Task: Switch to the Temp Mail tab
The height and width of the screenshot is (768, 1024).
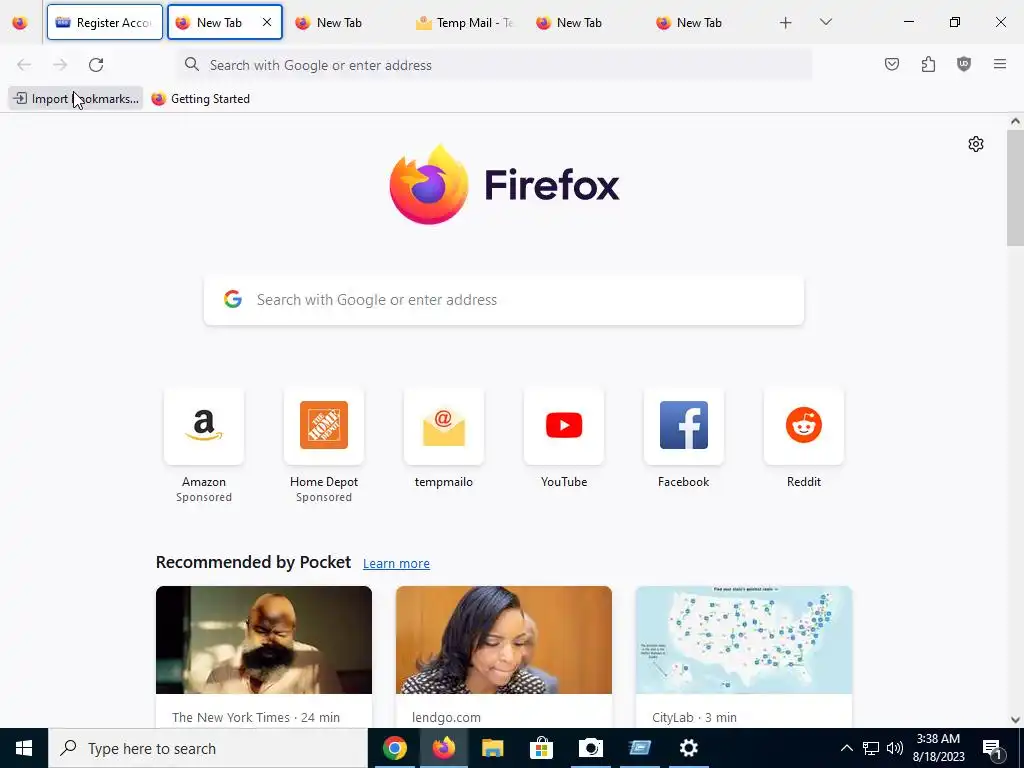Action: (465, 22)
